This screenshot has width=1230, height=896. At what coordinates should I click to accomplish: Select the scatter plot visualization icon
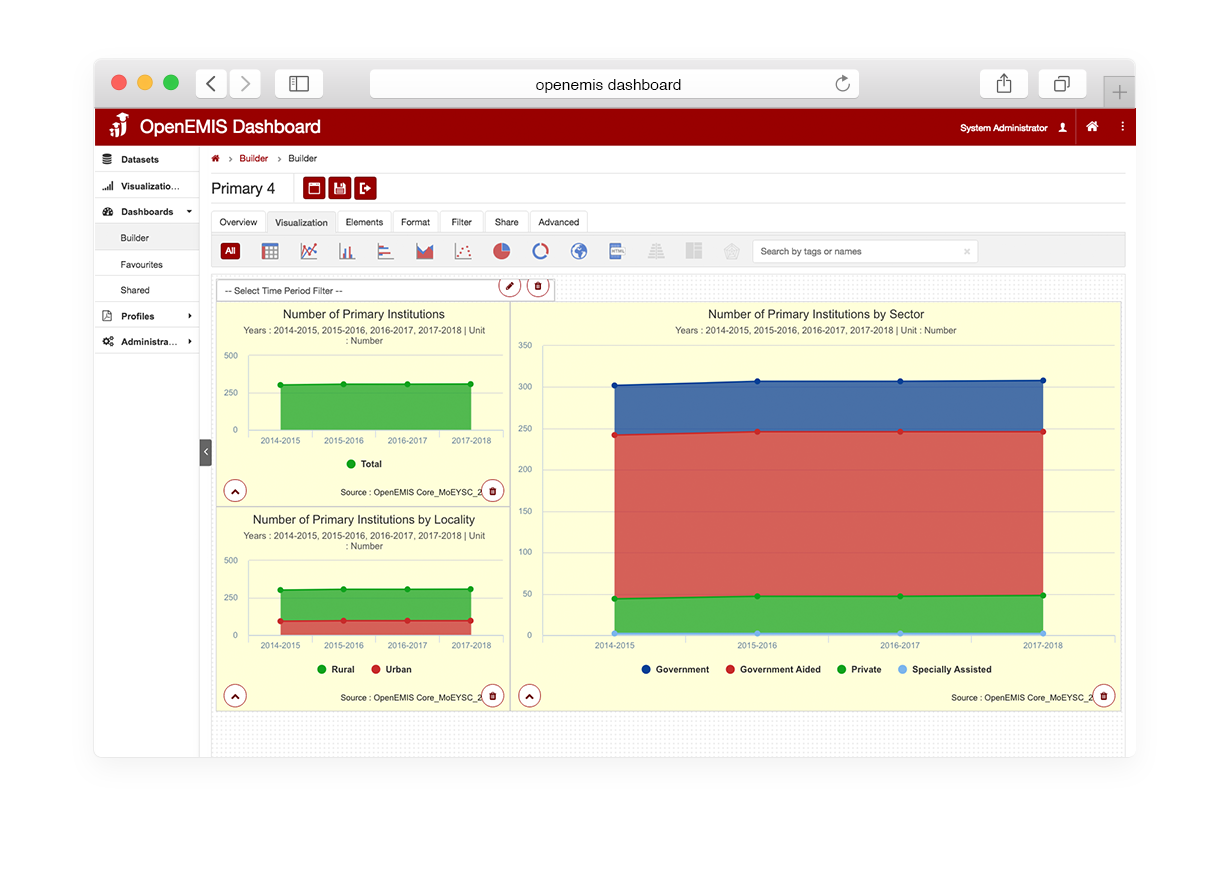point(463,251)
